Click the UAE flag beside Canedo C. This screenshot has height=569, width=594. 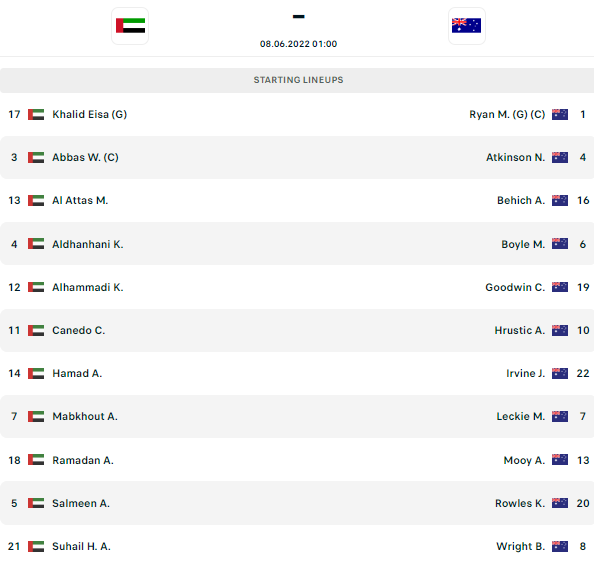[x=36, y=330]
